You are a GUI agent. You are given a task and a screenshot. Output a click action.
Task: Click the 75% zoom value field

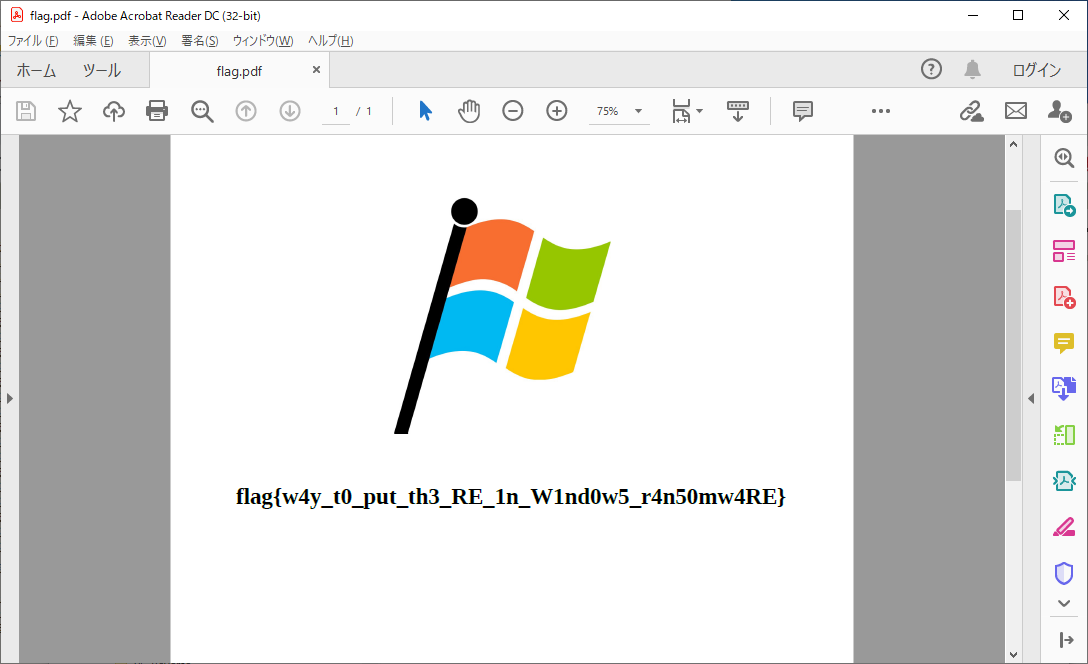coord(608,111)
